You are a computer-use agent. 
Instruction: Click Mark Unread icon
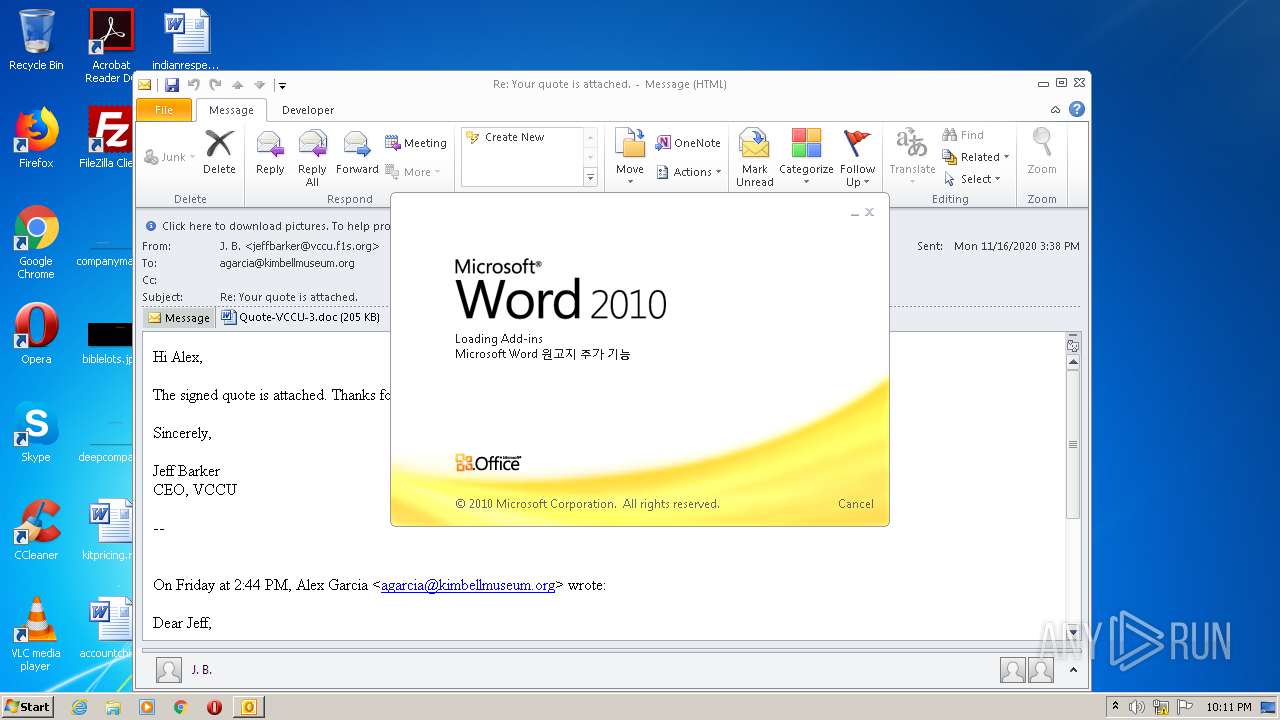pyautogui.click(x=754, y=157)
